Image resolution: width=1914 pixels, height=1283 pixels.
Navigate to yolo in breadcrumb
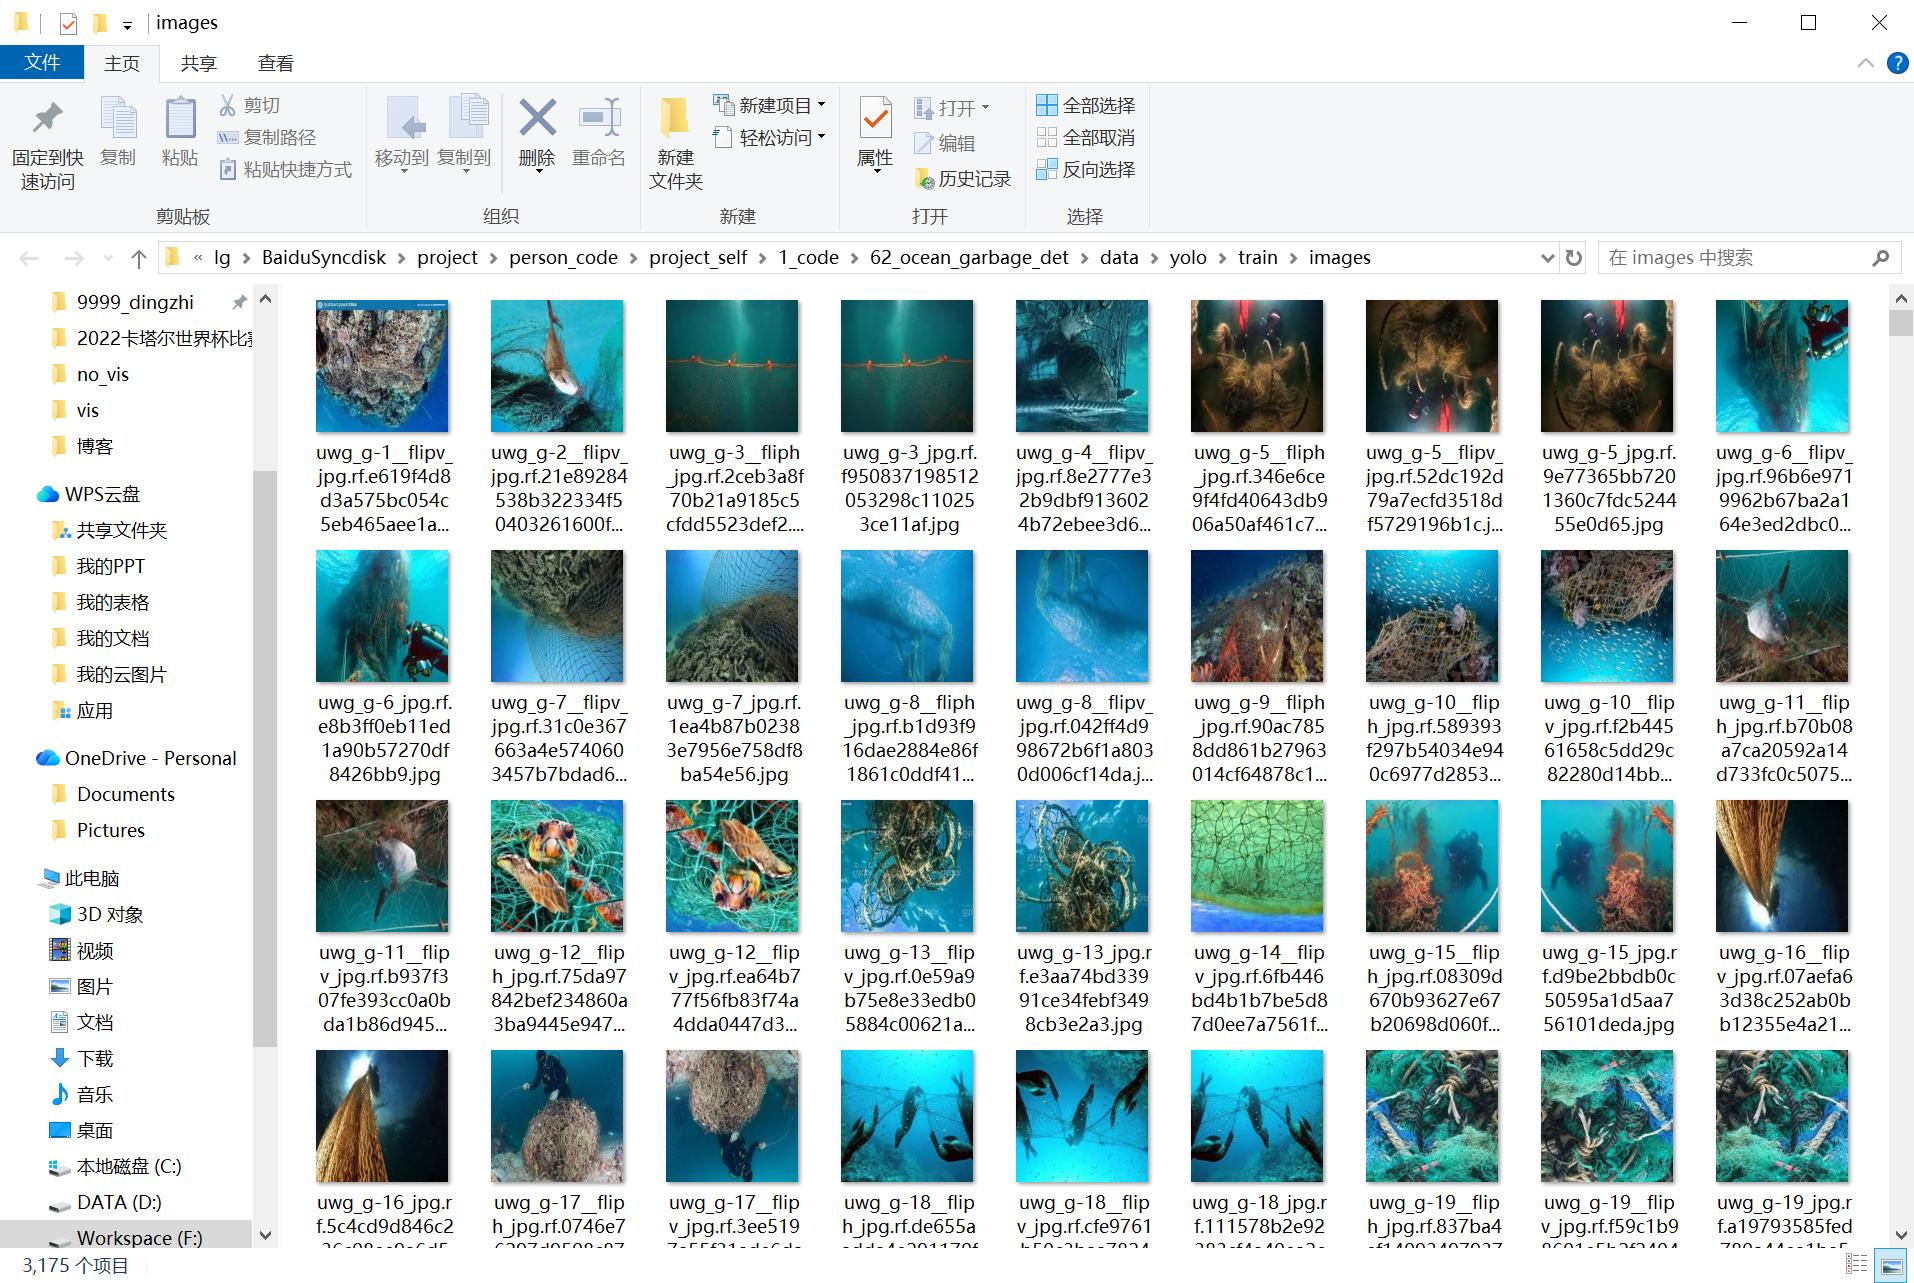pos(1188,258)
